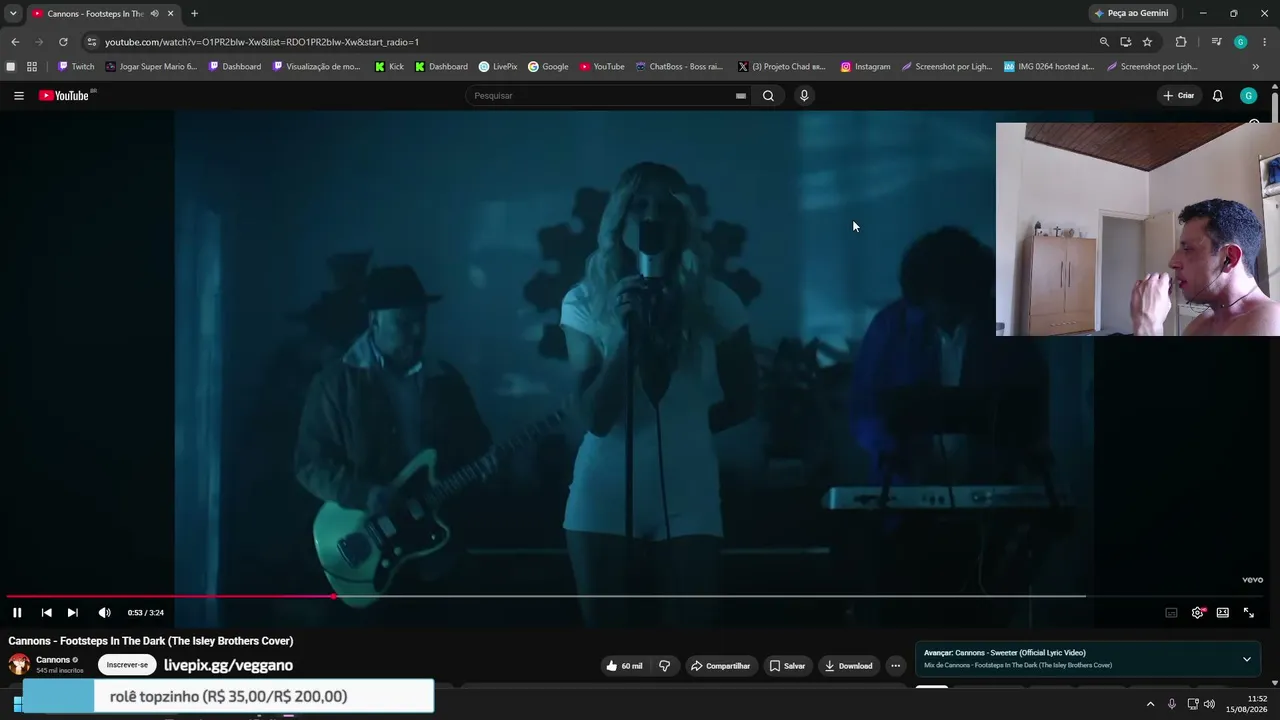
Task: Reload the current page
Action: click(63, 42)
